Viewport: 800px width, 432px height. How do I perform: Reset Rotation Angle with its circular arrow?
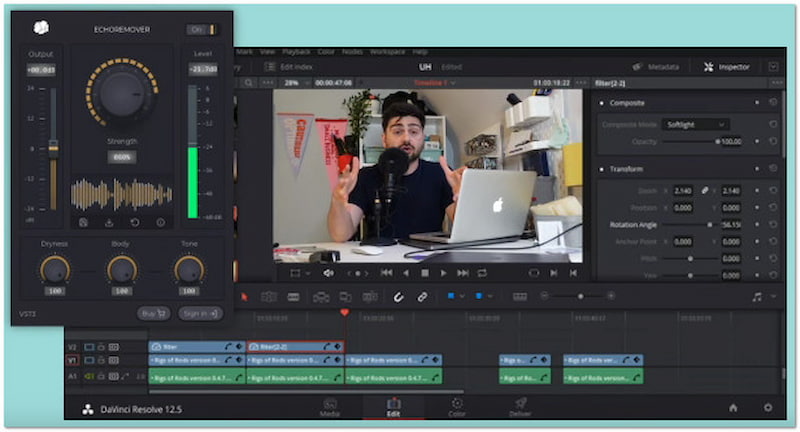coord(773,224)
